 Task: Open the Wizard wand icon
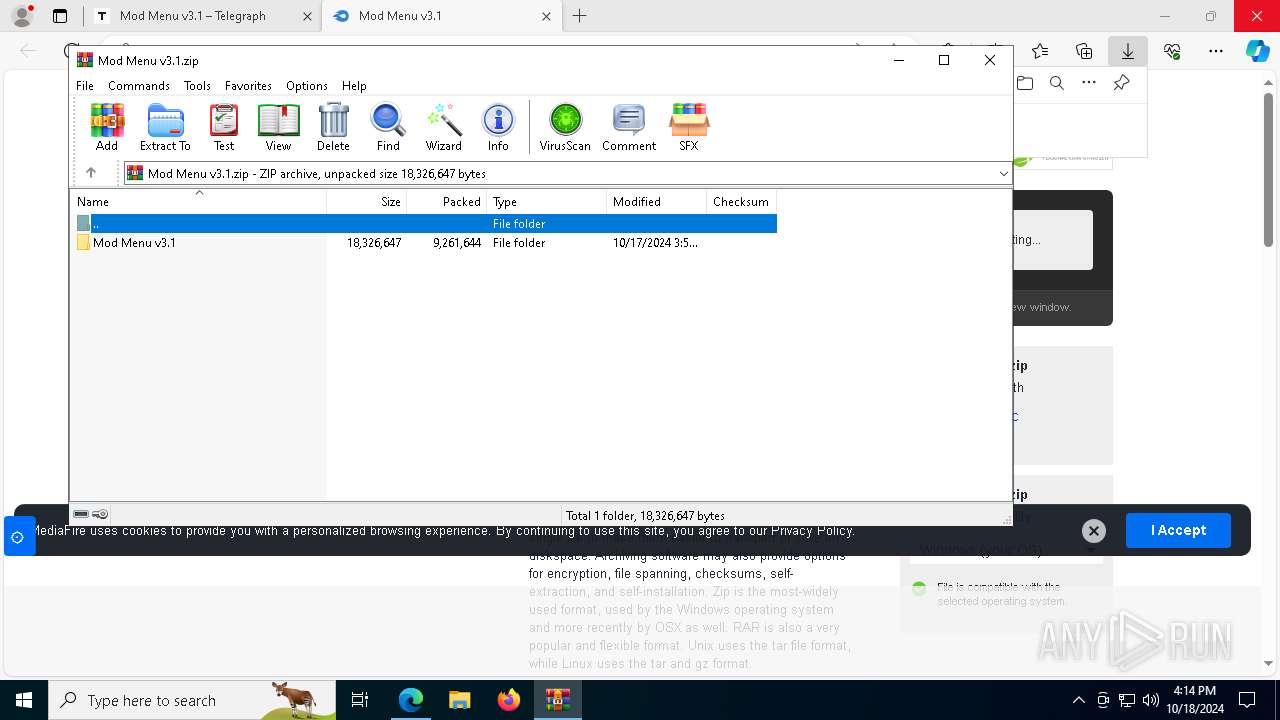point(444,127)
